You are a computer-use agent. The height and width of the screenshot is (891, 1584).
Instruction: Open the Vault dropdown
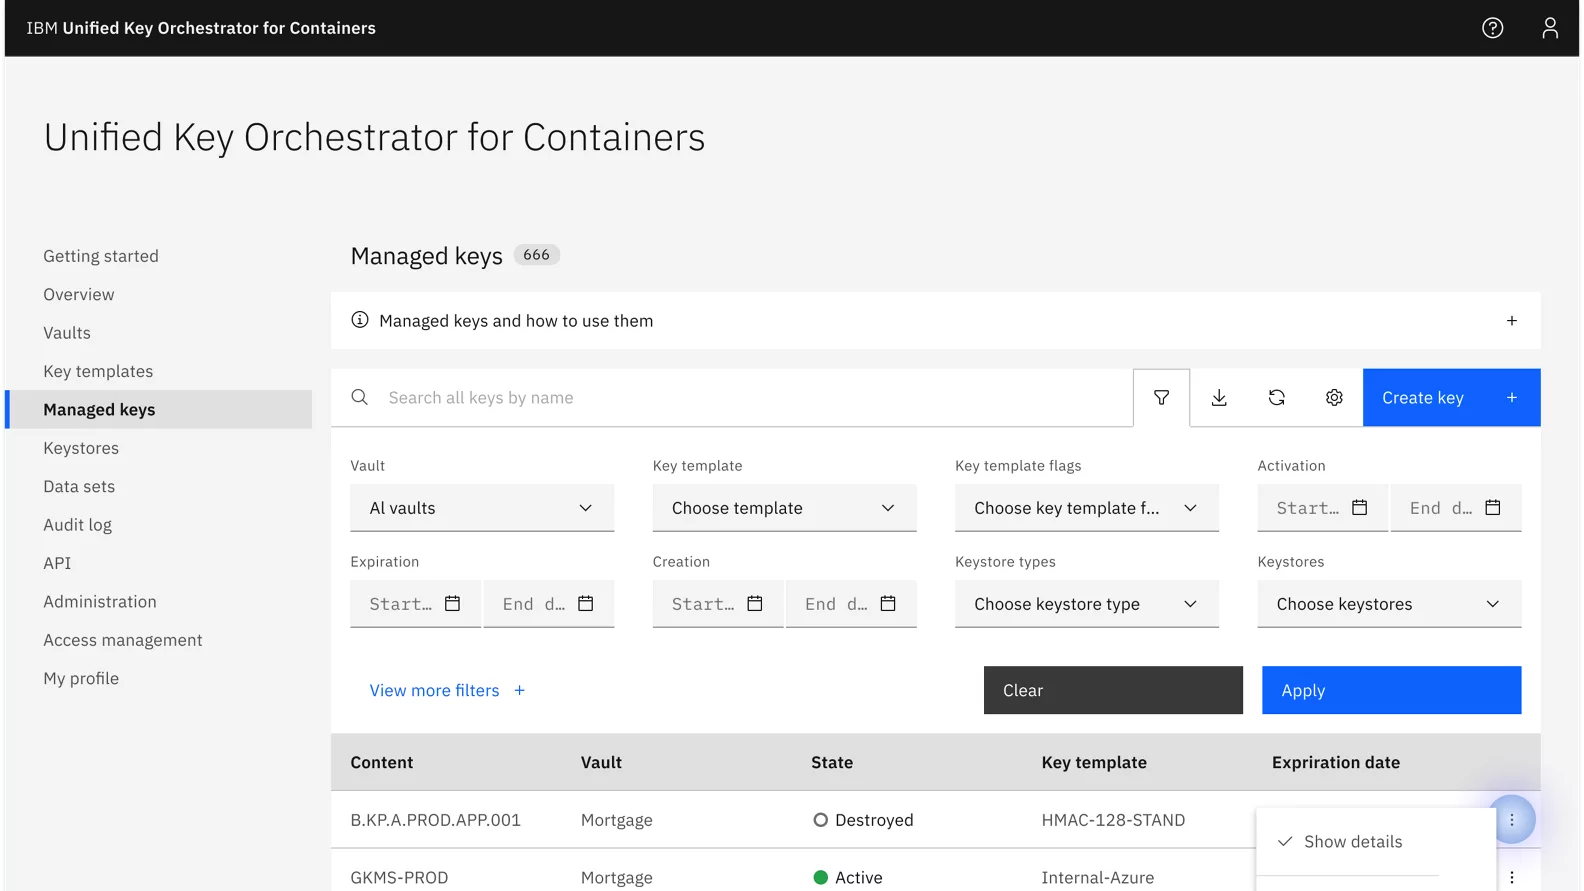pyautogui.click(x=482, y=508)
